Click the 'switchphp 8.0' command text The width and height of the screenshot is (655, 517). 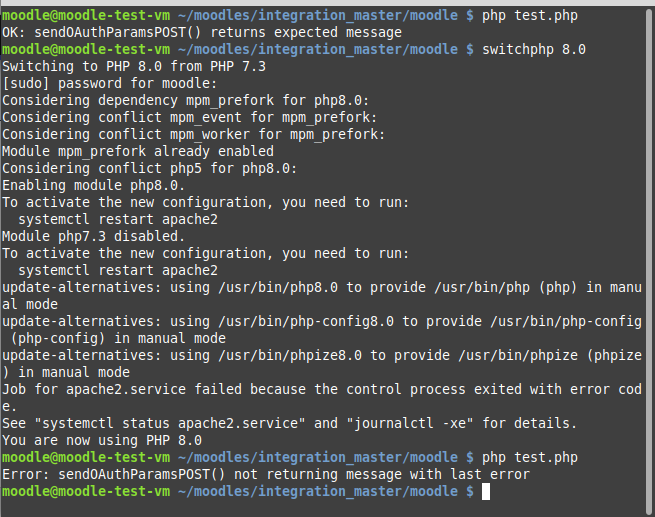pyautogui.click(x=534, y=49)
